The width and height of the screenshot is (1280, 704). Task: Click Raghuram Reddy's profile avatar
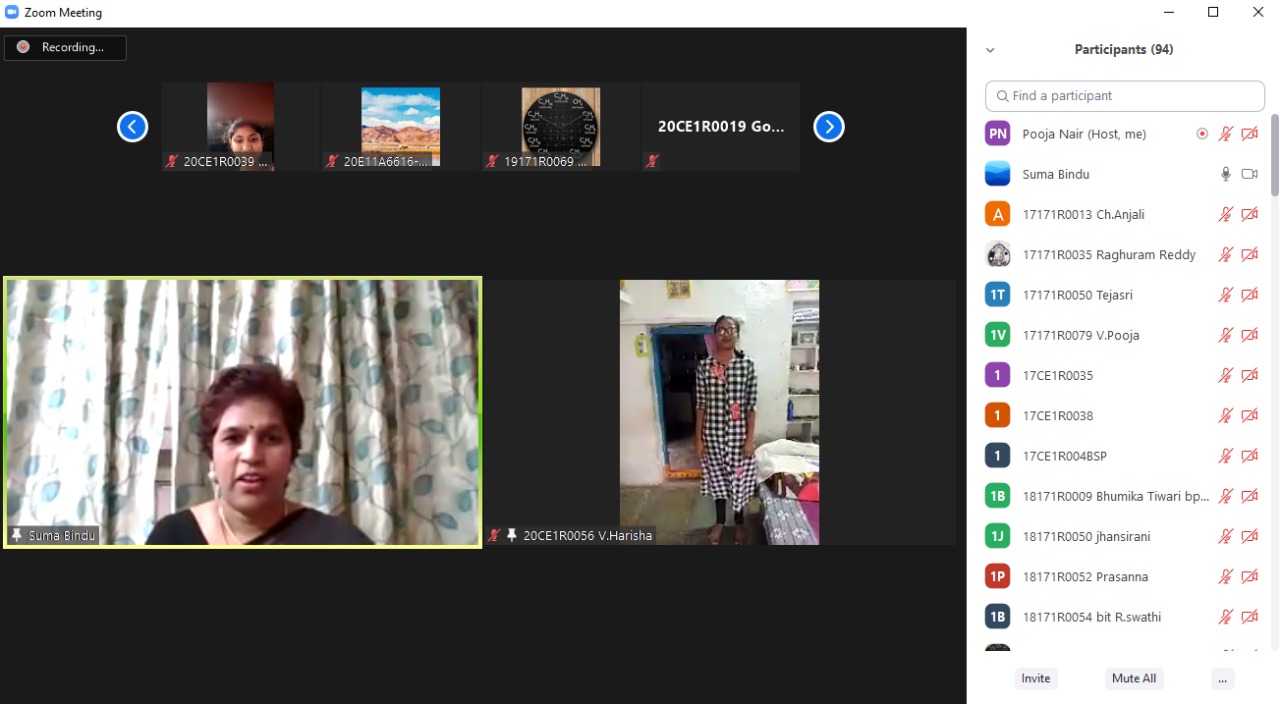click(997, 254)
